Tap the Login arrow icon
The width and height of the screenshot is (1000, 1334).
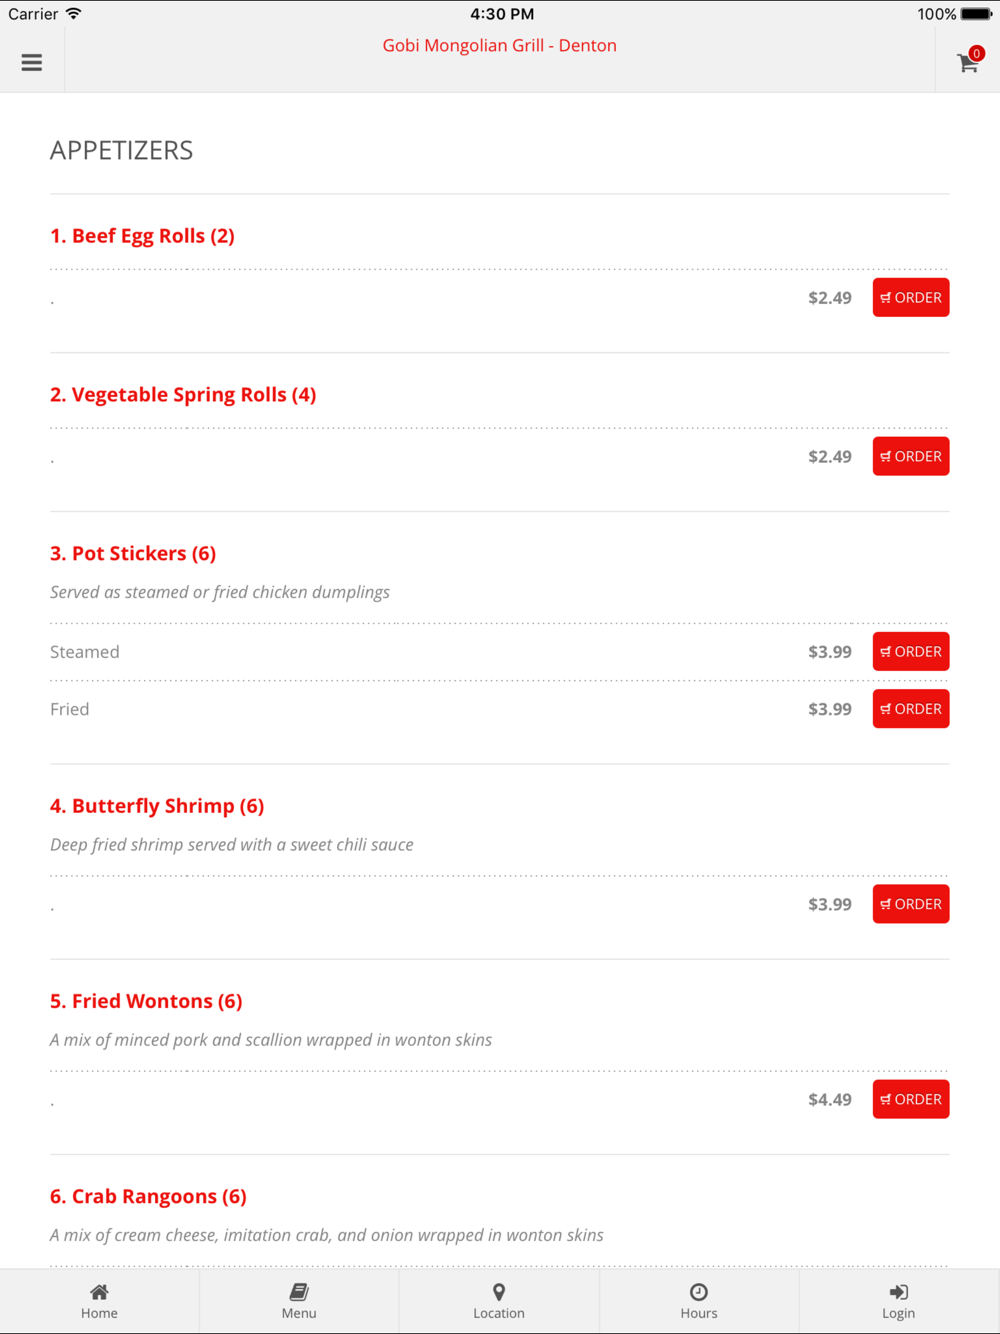(x=899, y=1292)
